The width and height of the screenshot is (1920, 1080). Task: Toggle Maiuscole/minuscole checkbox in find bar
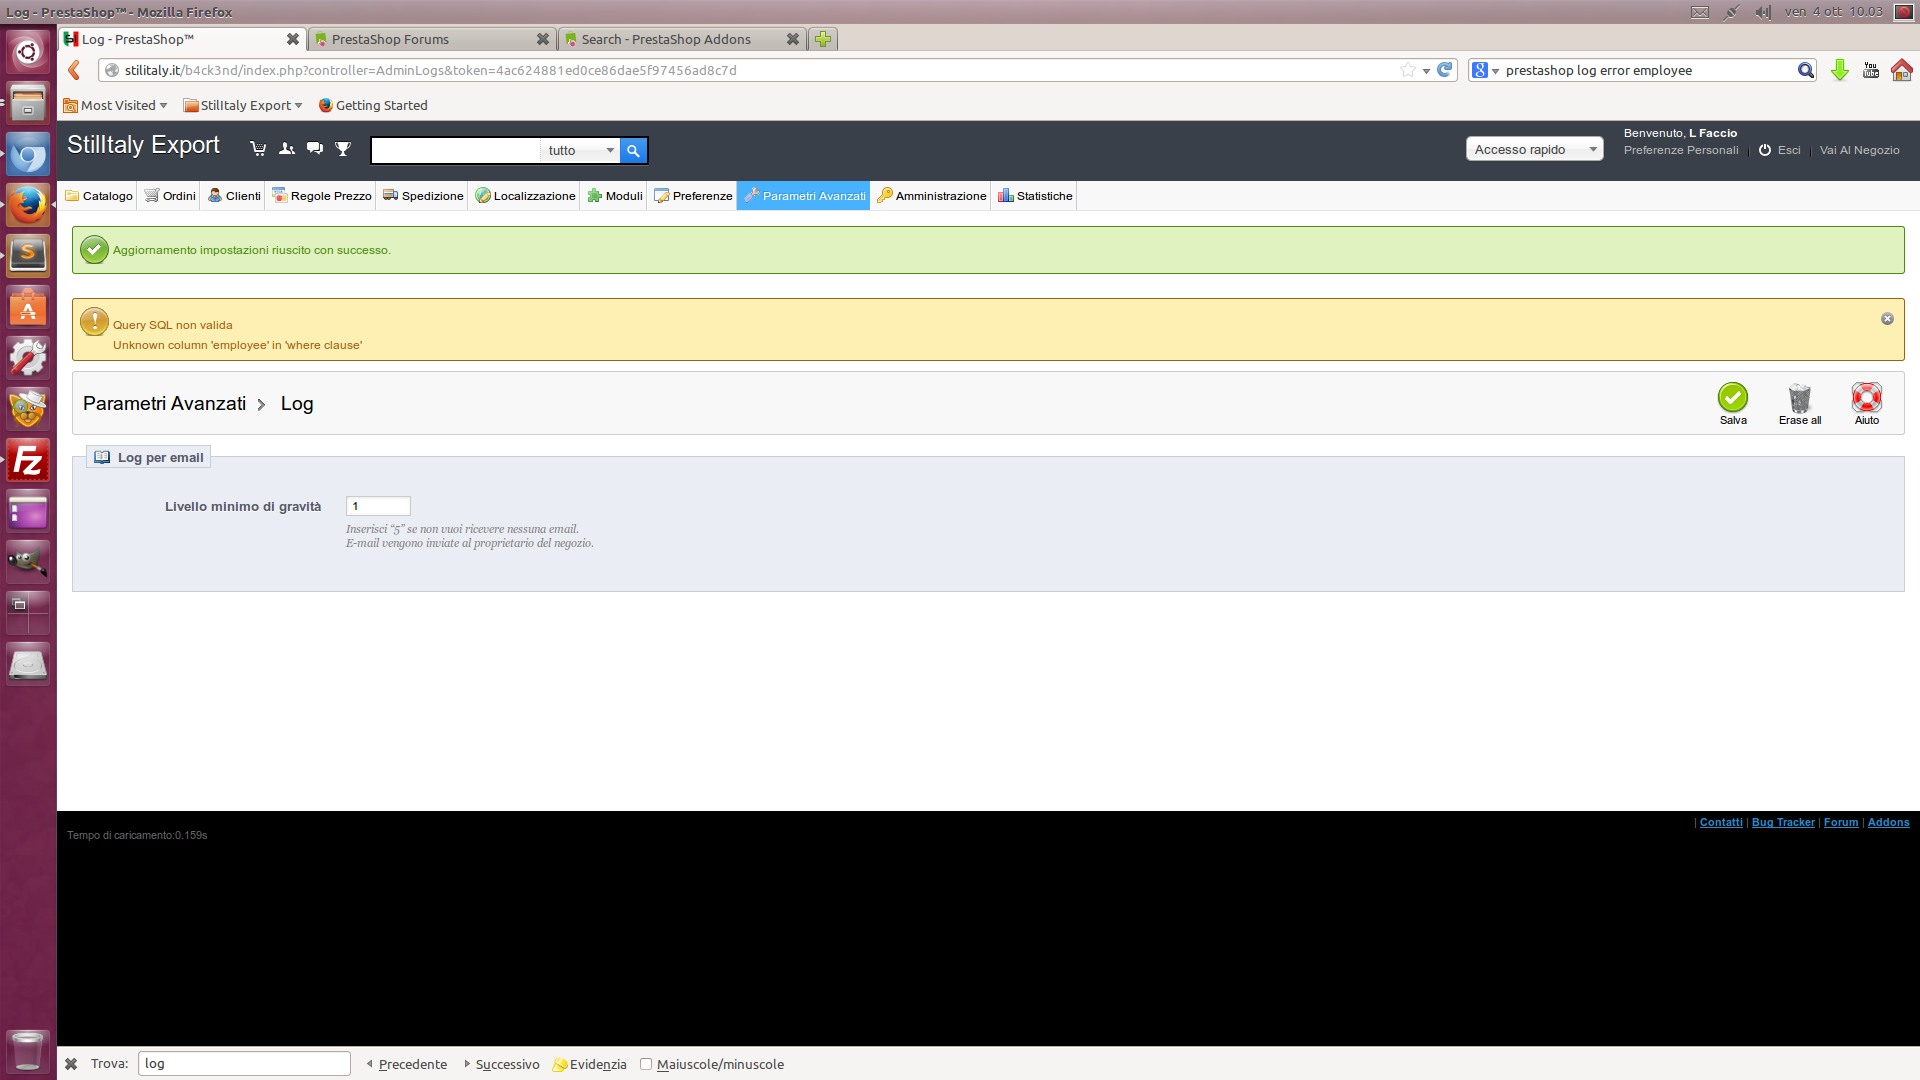[x=646, y=1064]
